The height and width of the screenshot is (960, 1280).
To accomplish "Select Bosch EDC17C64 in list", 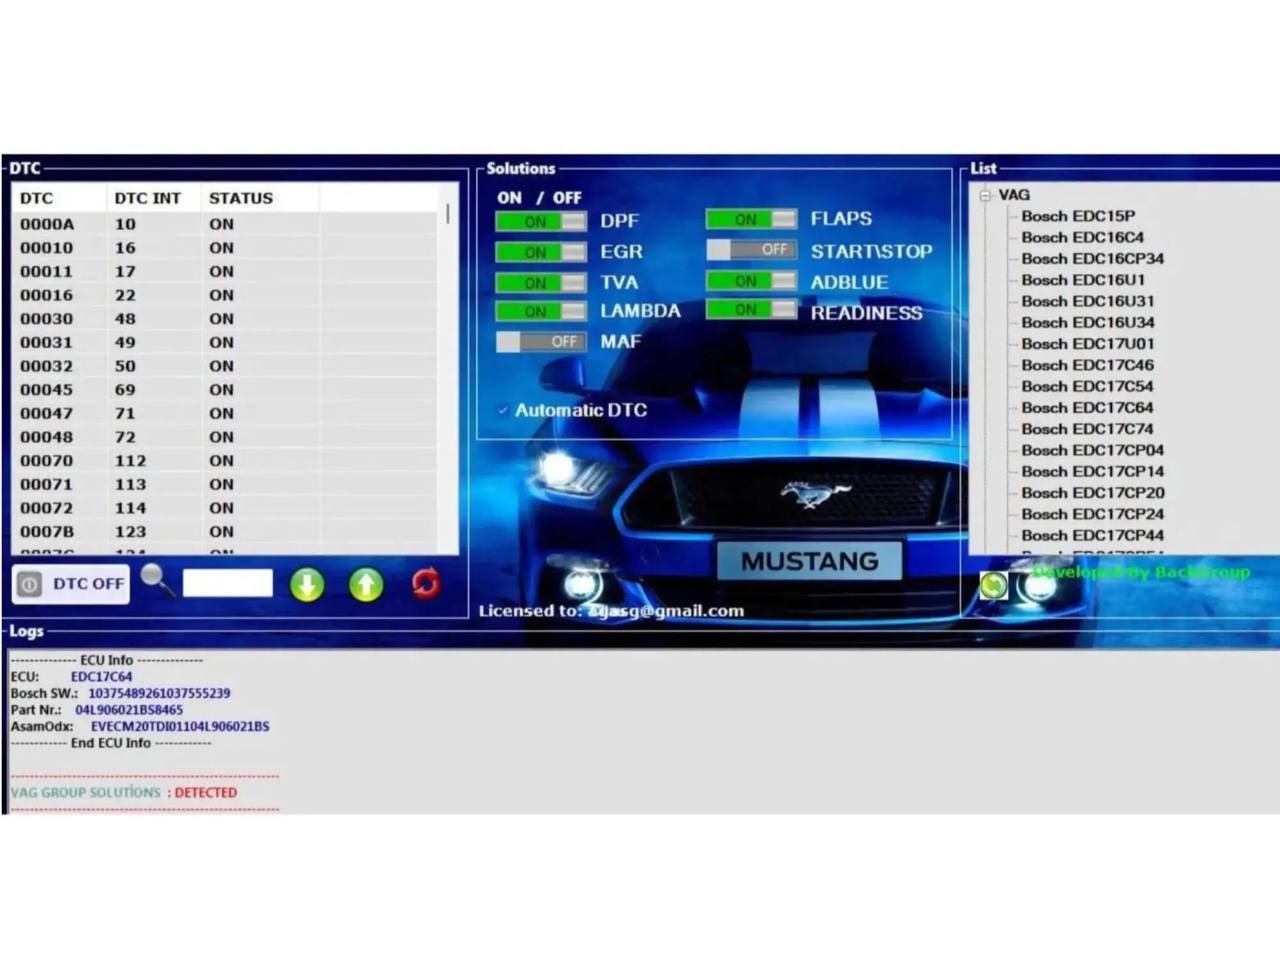I will pos(1087,408).
